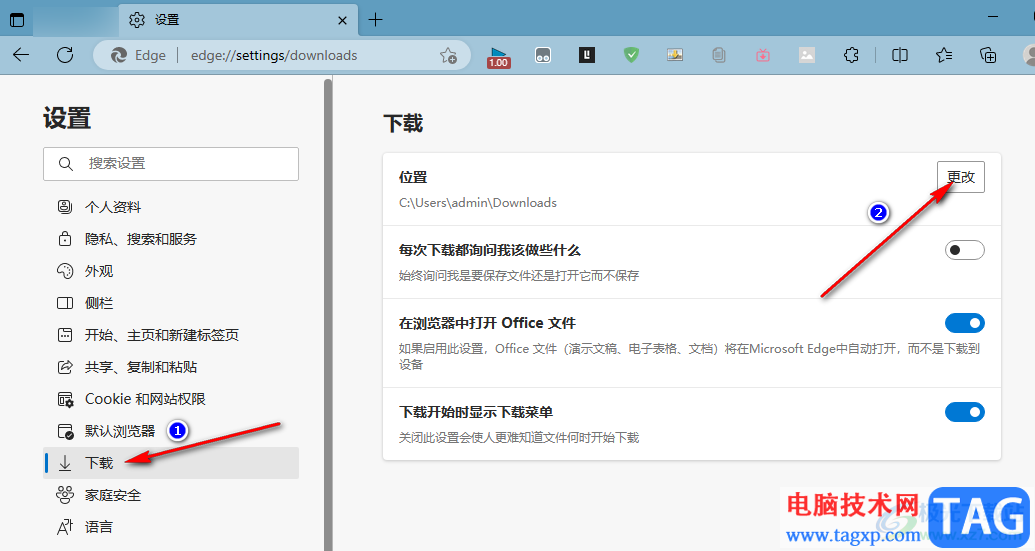Open the Favorites list icon
This screenshot has height=551, width=1035.
coord(944,55)
